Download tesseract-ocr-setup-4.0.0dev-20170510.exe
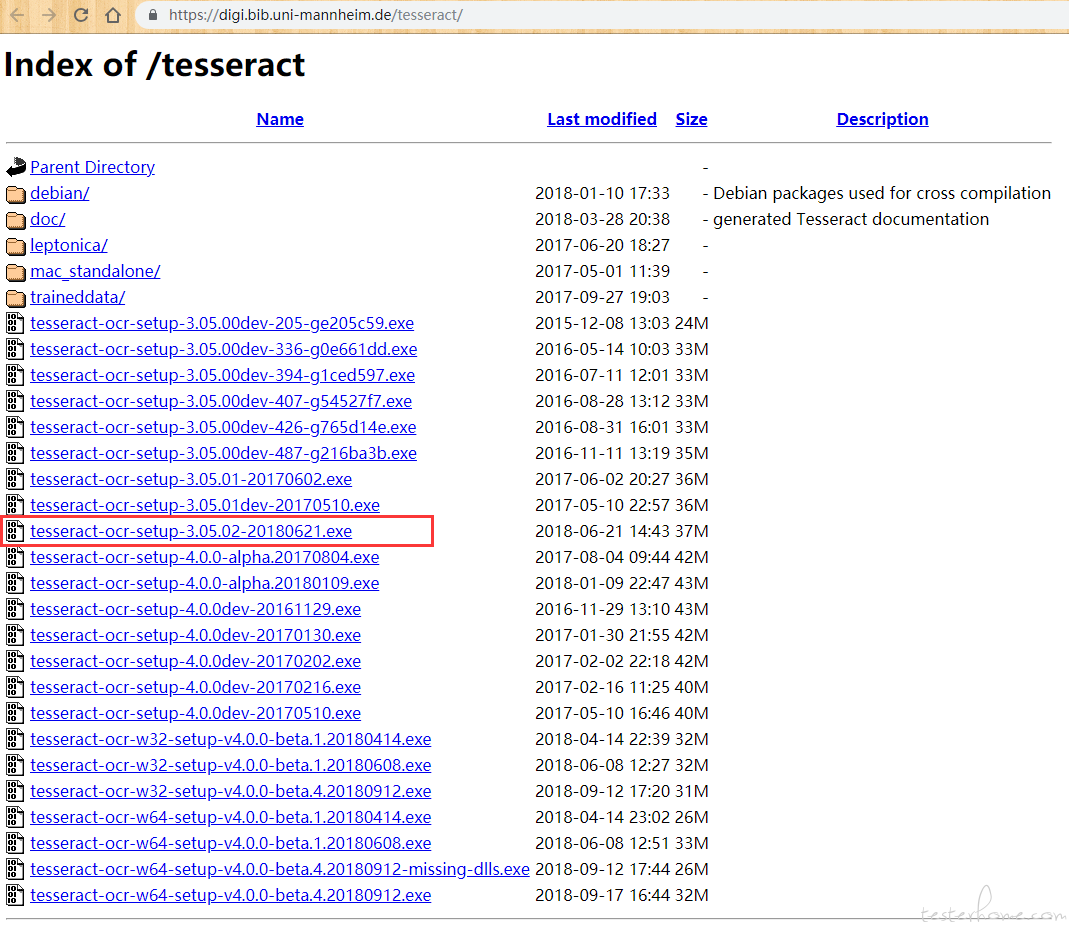 pos(196,713)
